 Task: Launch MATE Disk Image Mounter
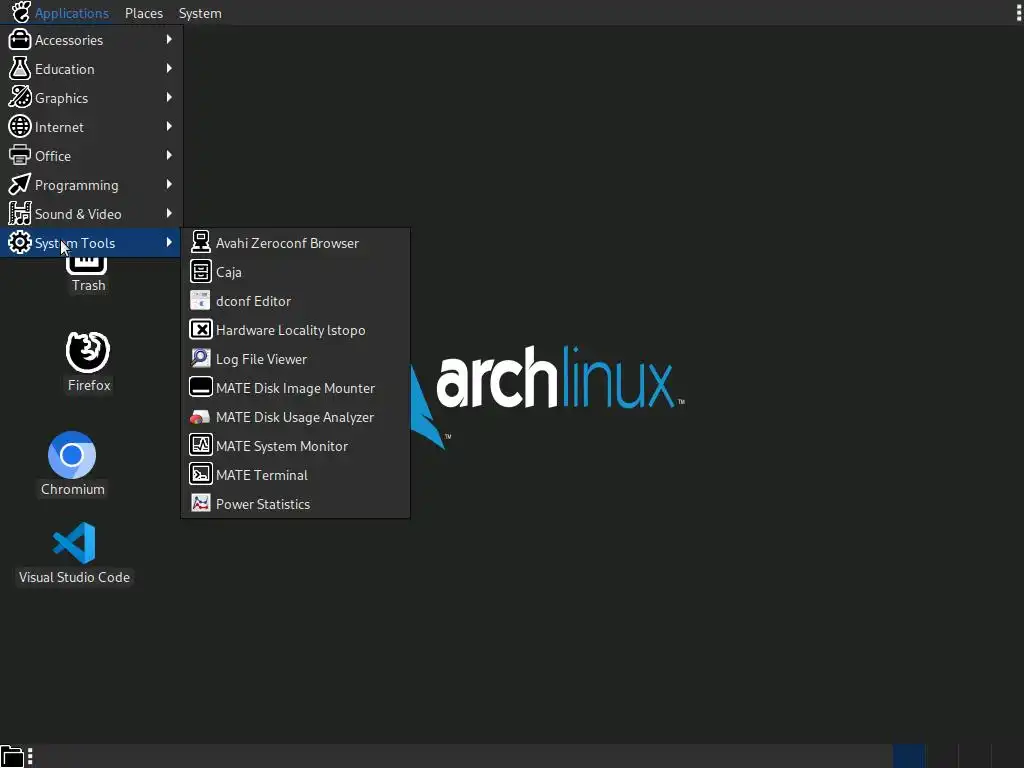pos(295,388)
